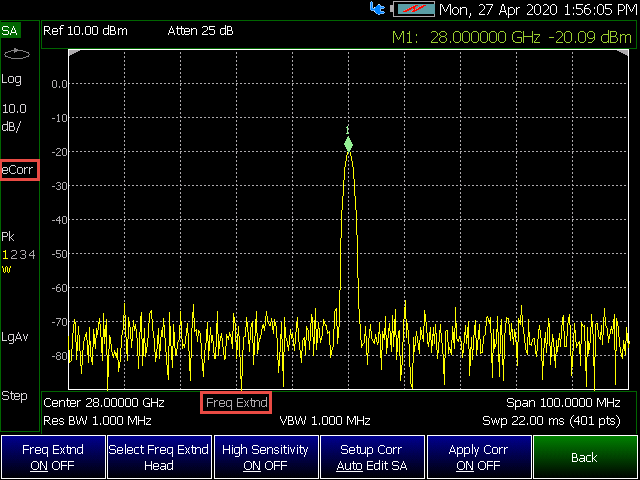Click the Swp 22.00 ms readout
The width and height of the screenshot is (640, 480).
coord(551,420)
